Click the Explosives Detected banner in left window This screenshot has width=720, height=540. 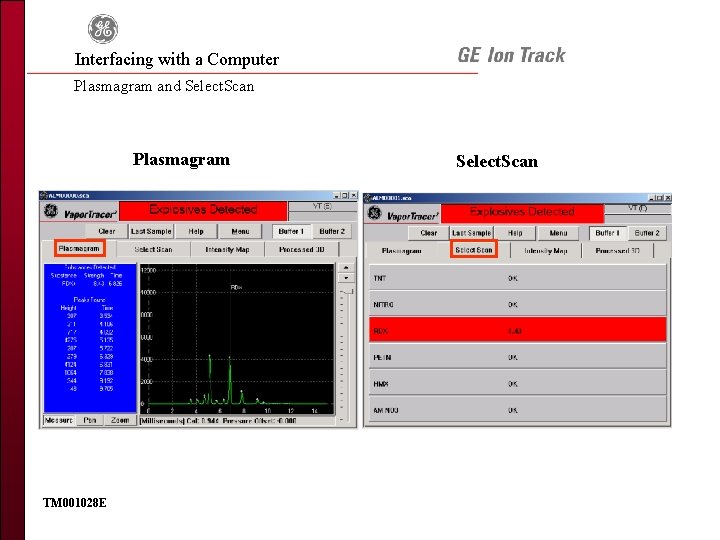tap(203, 210)
